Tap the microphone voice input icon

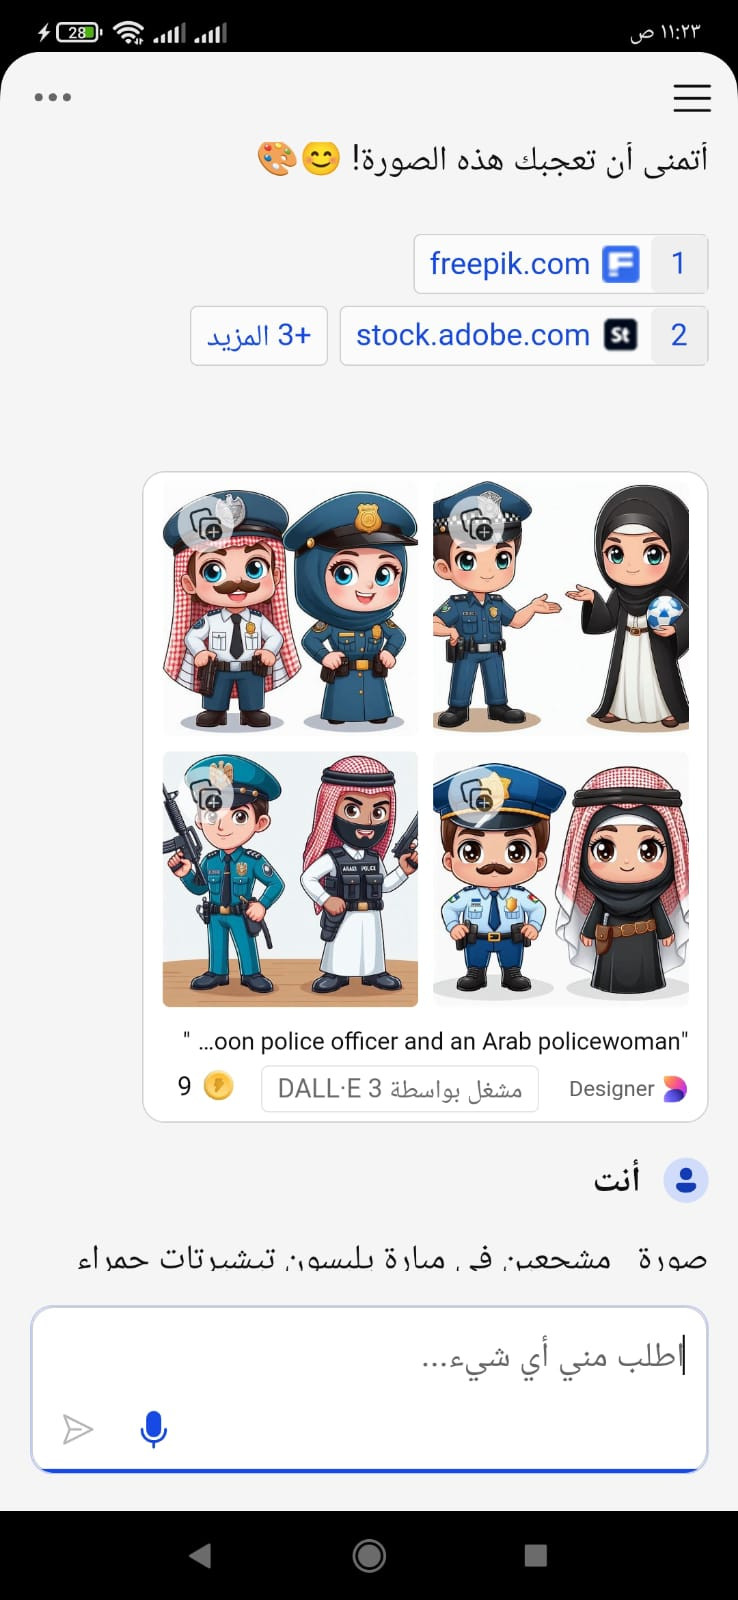click(153, 1429)
